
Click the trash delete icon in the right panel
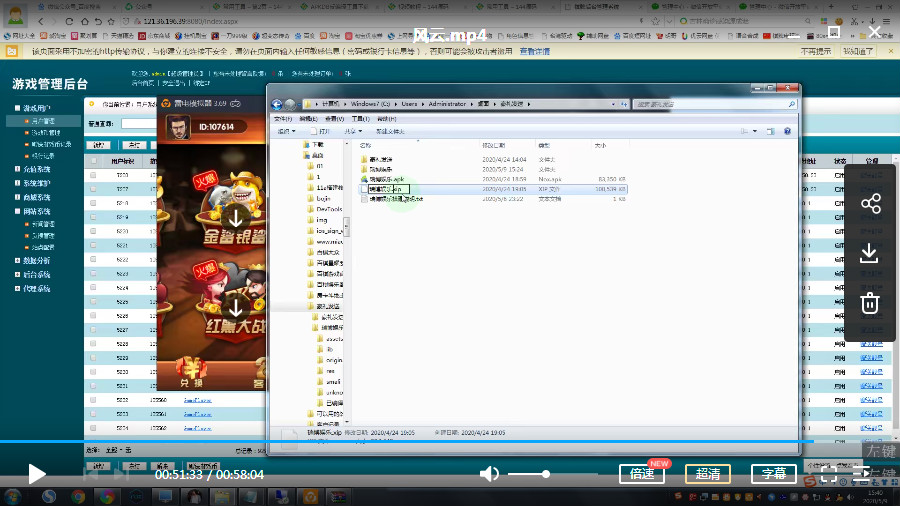point(870,303)
